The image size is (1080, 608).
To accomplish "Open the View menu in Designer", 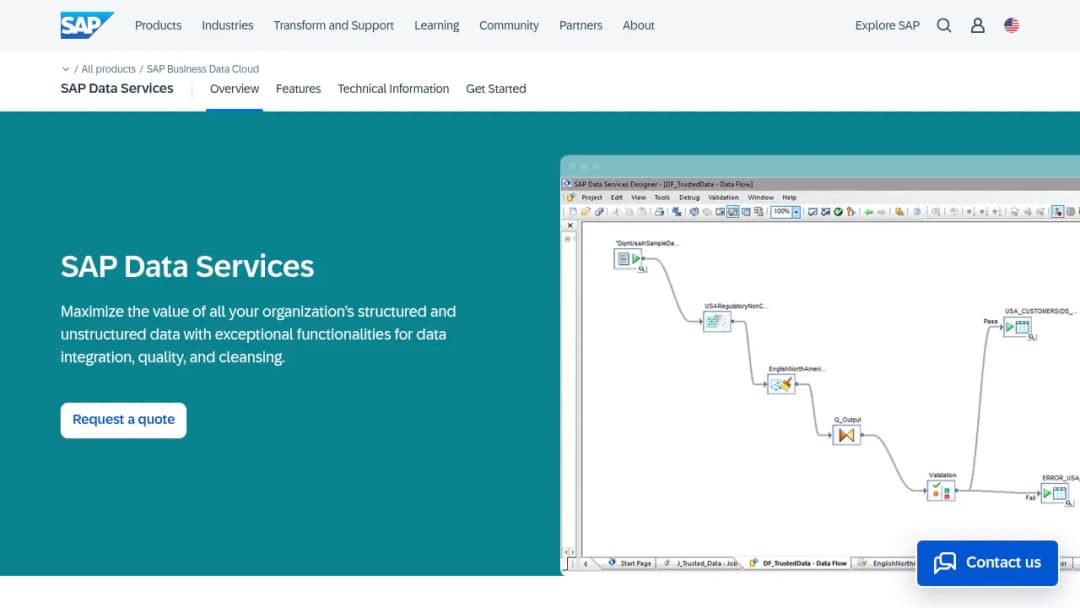I will 638,198.
